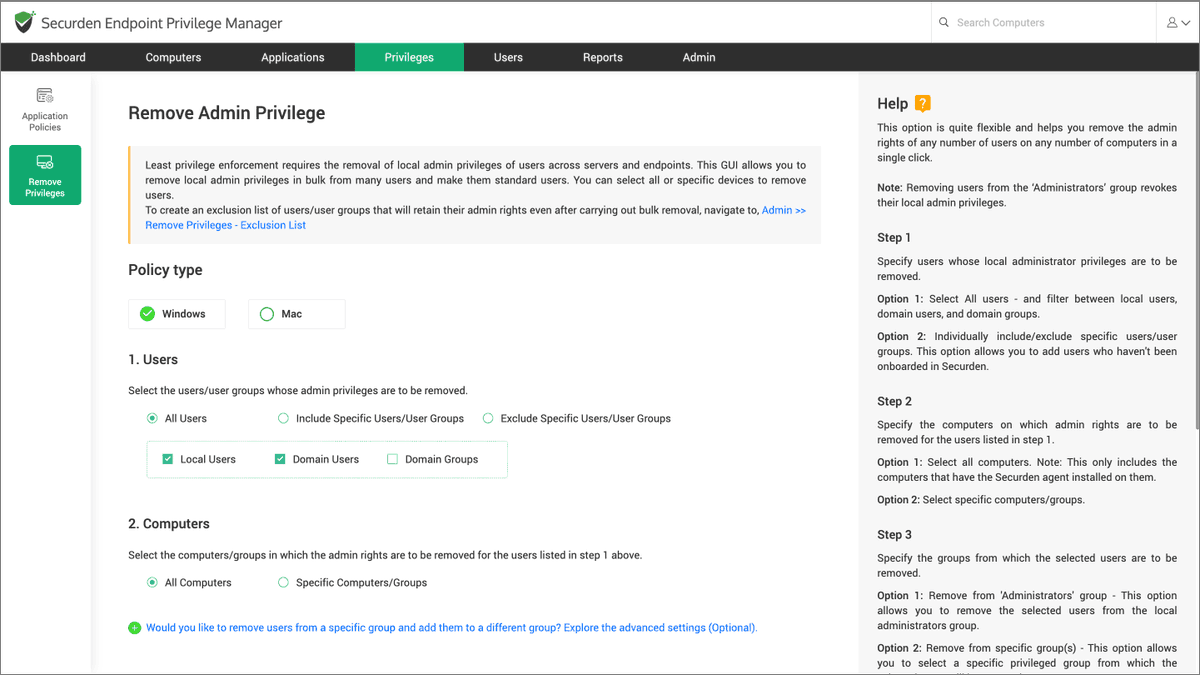Viewport: 1200px width, 675px height.
Task: Go to the Admin tab
Action: 699,57
